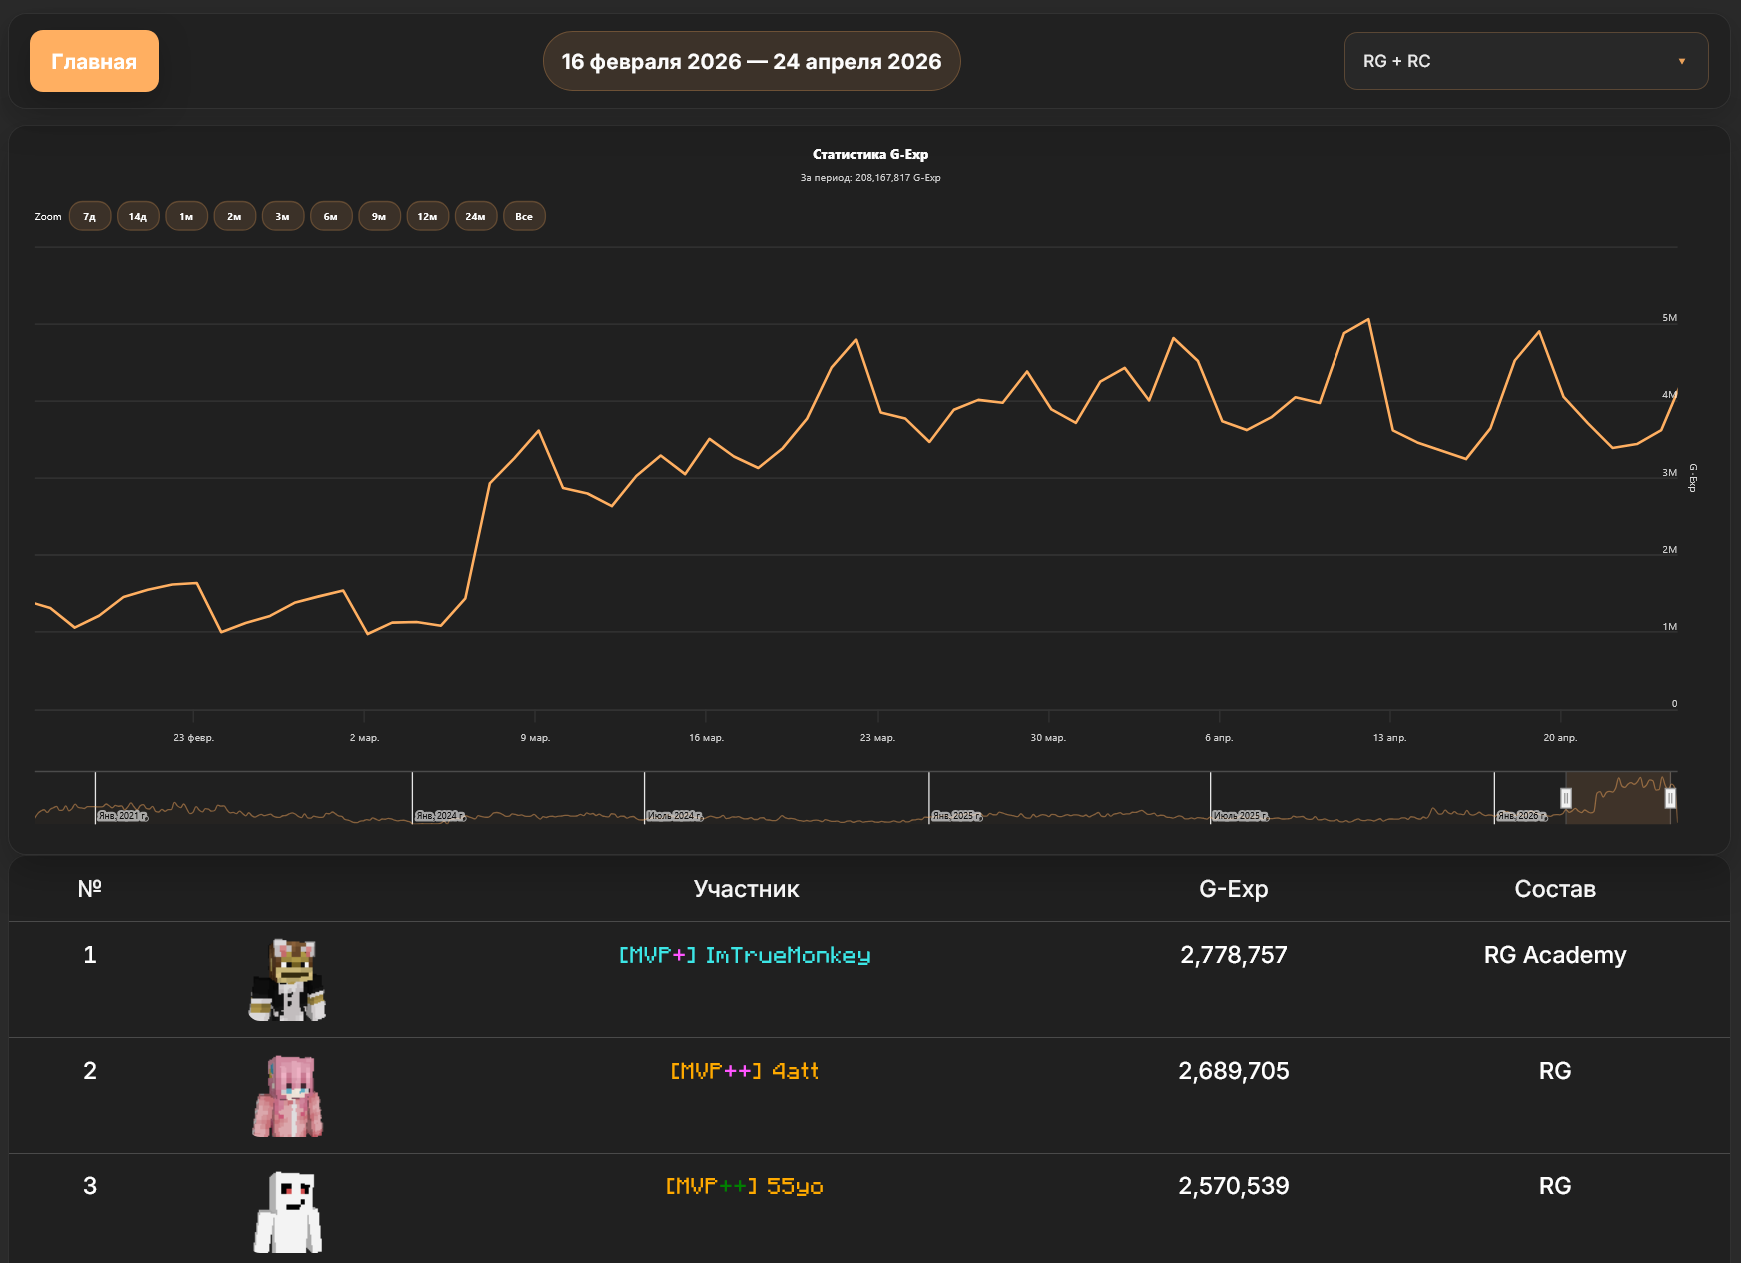Select the 1м zoom range
This screenshot has width=1742, height=1263.
click(186, 216)
